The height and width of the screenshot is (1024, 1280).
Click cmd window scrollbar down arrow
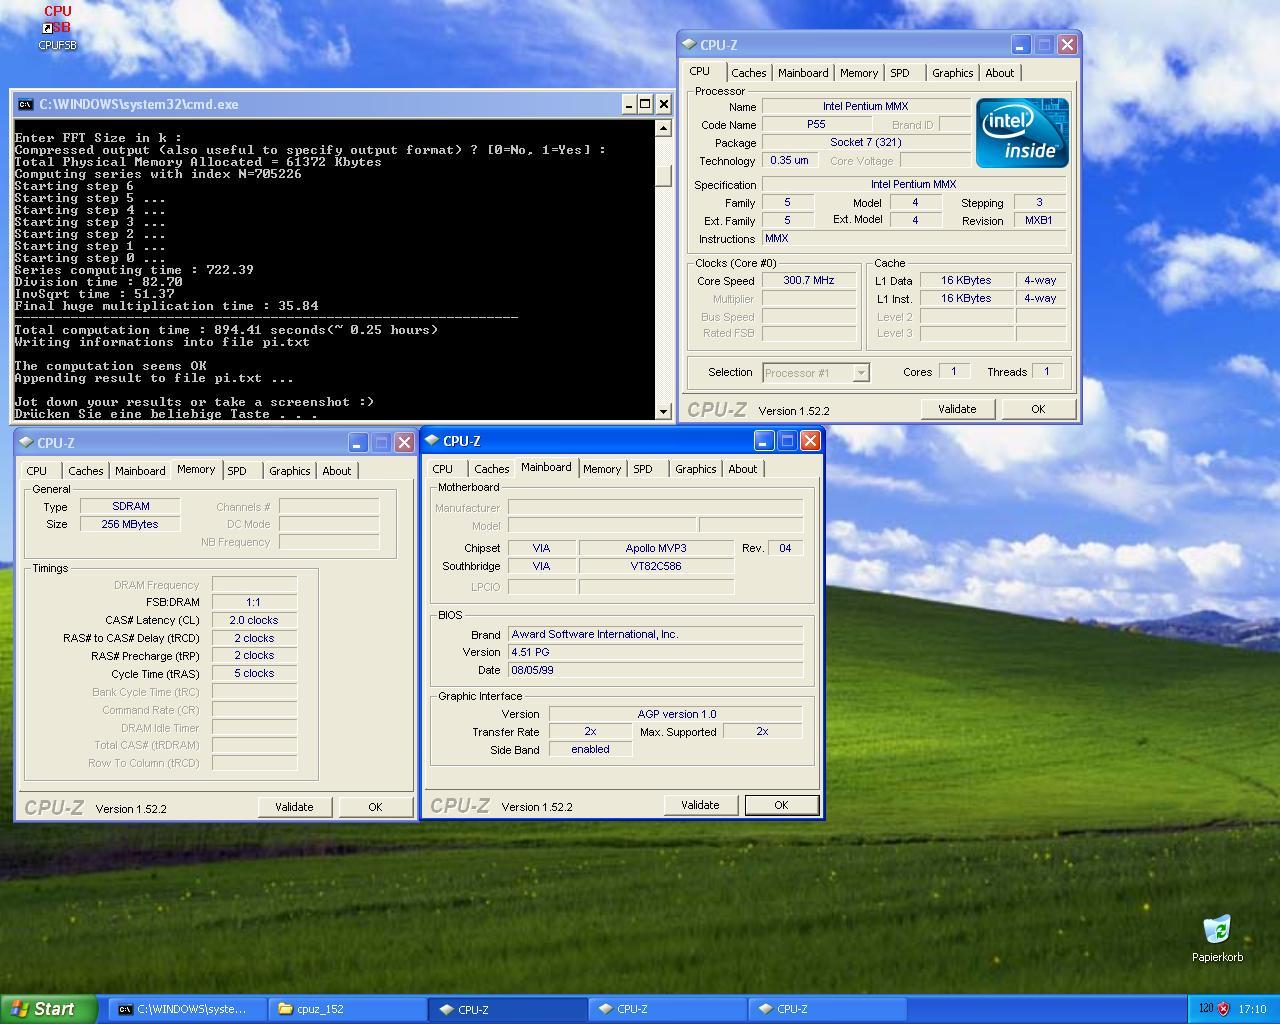(x=663, y=411)
